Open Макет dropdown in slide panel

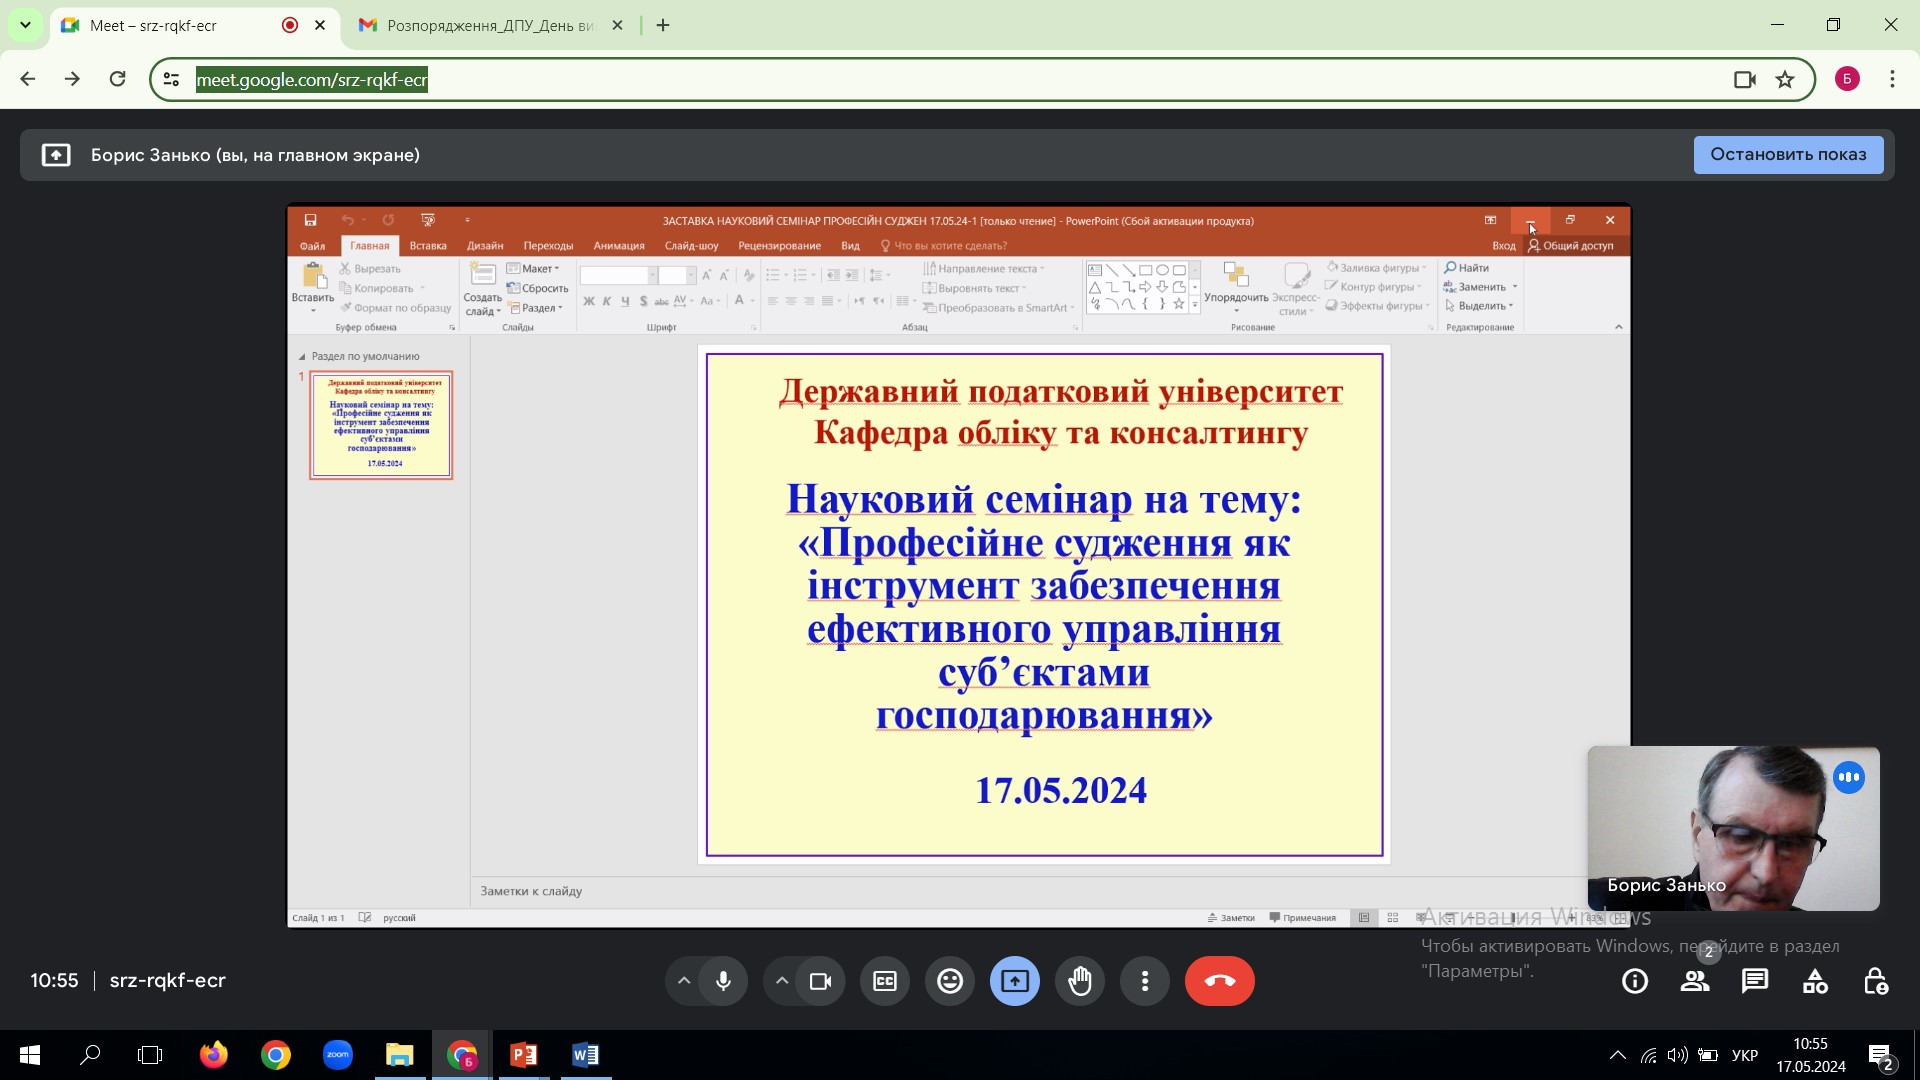tap(538, 269)
